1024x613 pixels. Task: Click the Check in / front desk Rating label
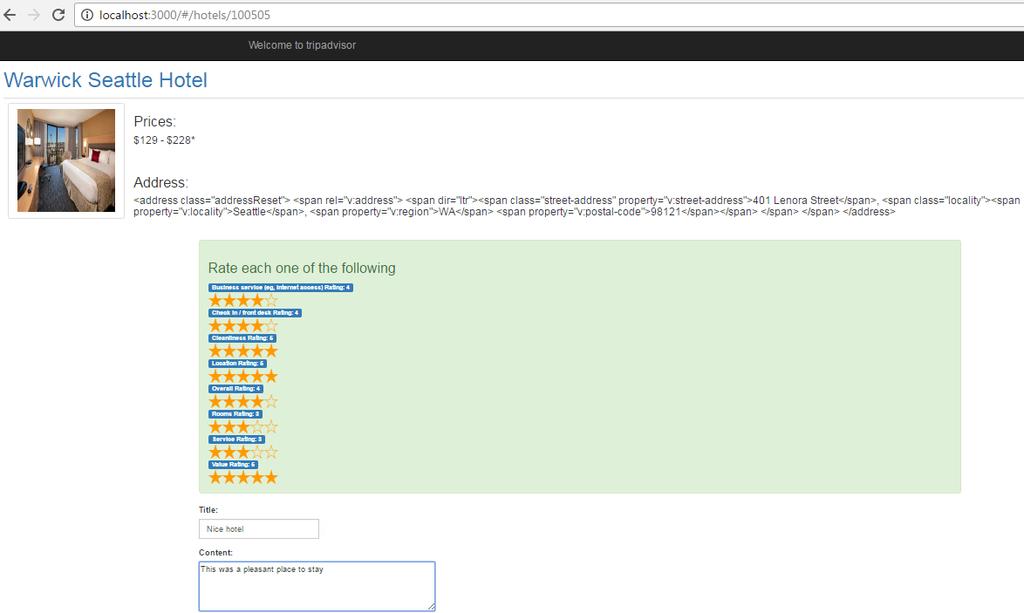255,313
